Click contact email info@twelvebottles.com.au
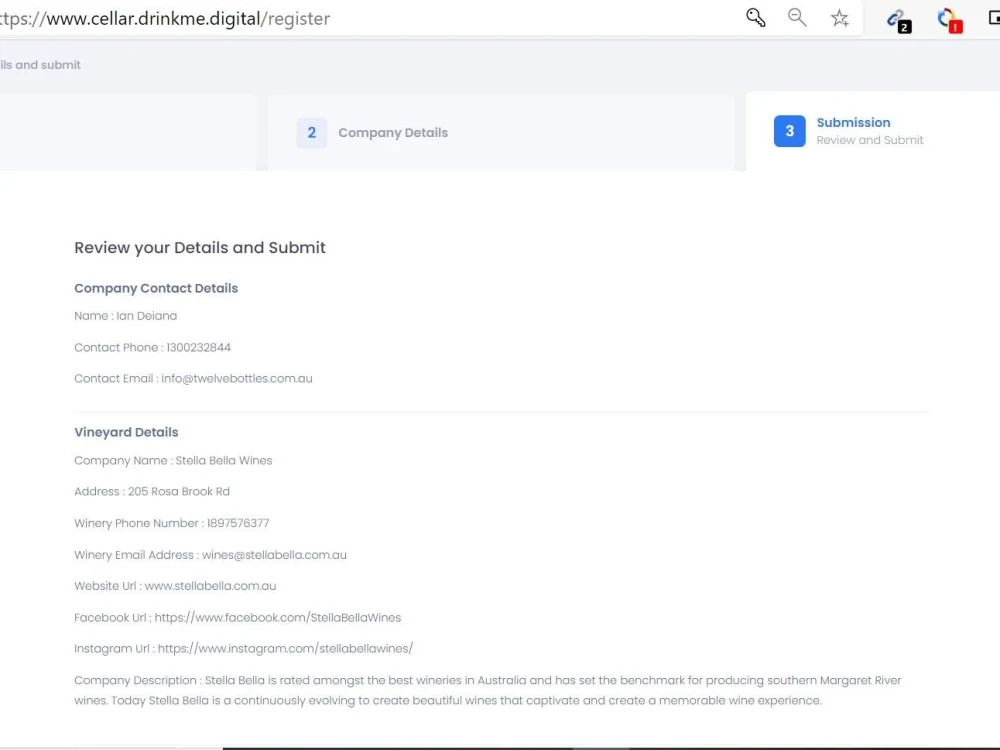1000x750 pixels. point(237,379)
